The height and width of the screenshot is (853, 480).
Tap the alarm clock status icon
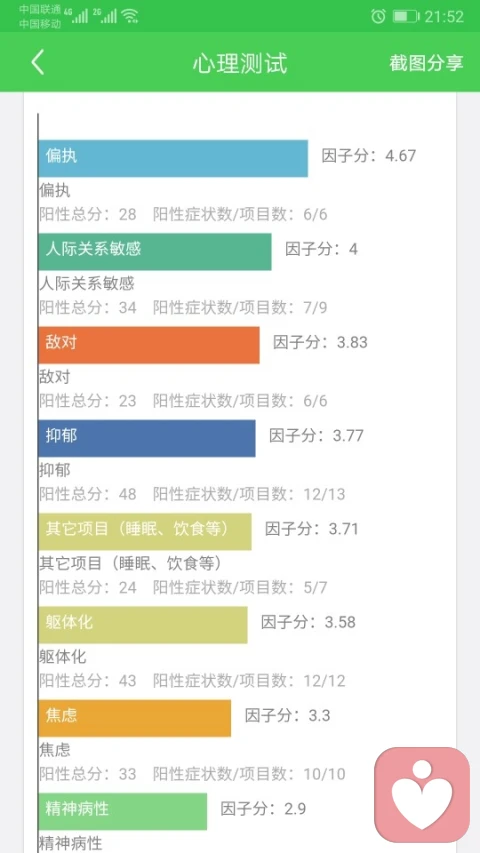pos(378,16)
